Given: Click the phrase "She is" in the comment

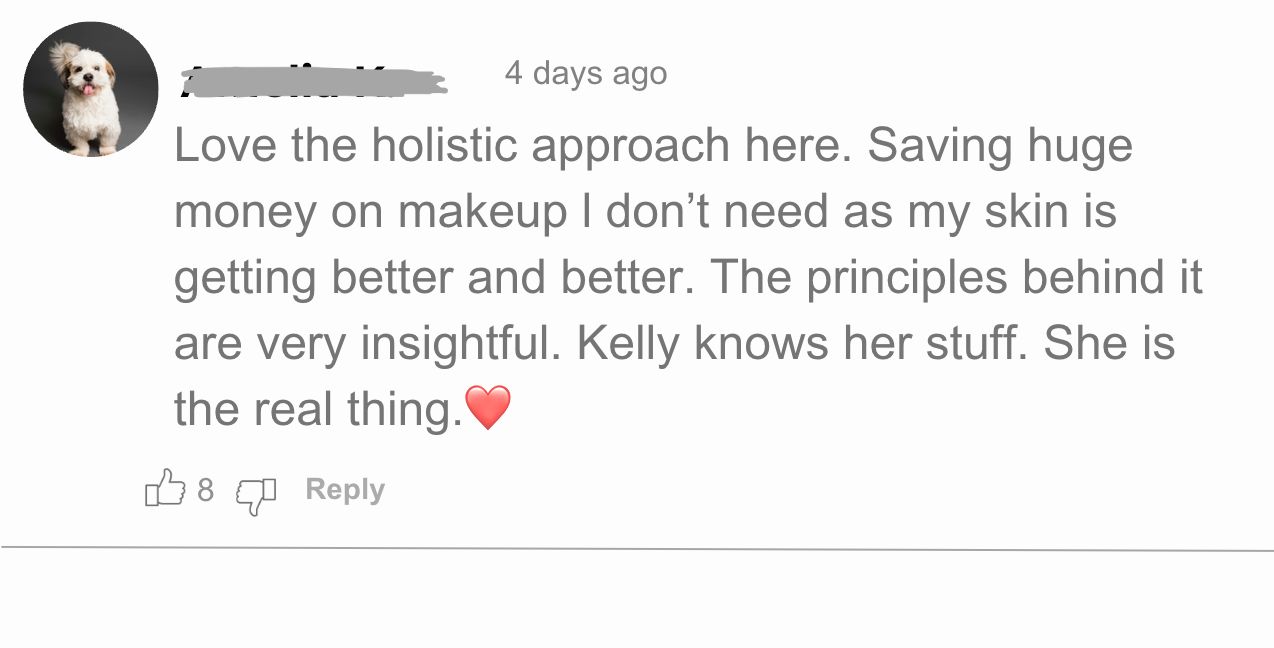Looking at the screenshot, I should (x=1109, y=343).
